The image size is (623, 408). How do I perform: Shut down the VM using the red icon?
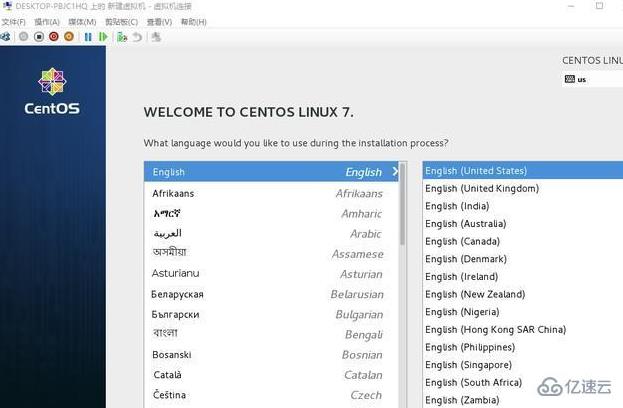click(x=54, y=37)
